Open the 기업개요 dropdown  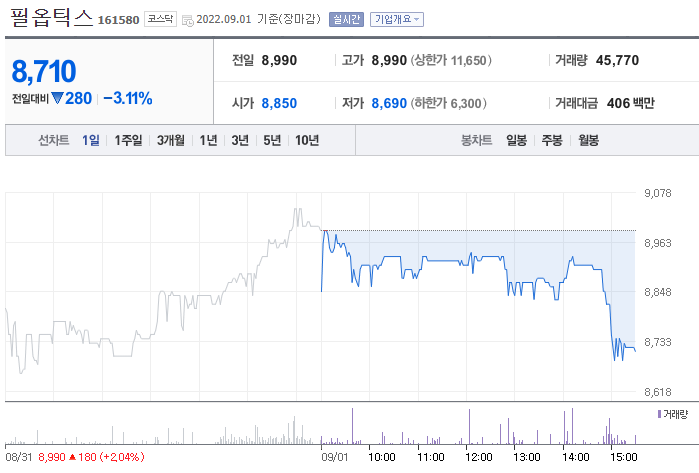(396, 20)
